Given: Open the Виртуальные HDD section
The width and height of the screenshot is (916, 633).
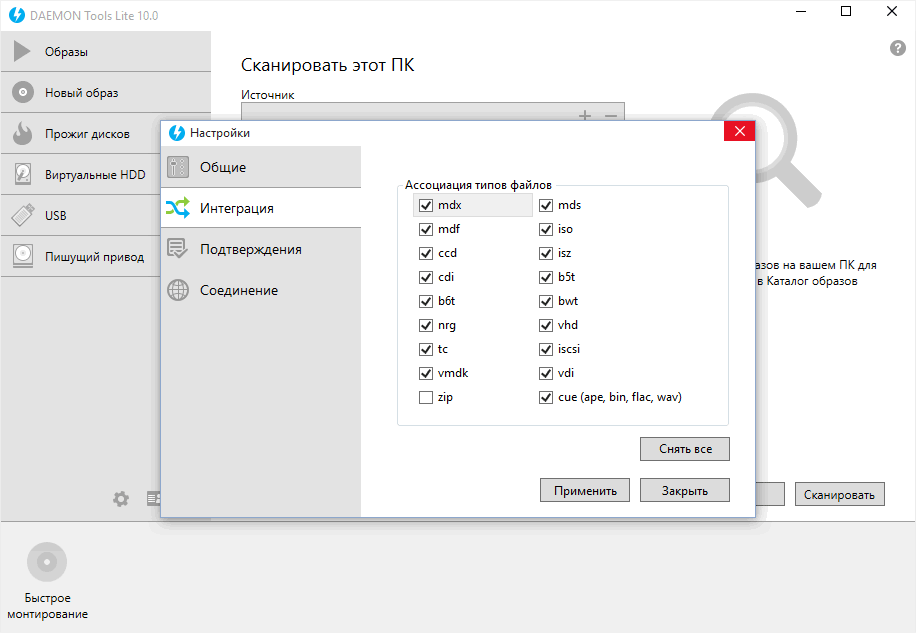Looking at the screenshot, I should pos(81,174).
